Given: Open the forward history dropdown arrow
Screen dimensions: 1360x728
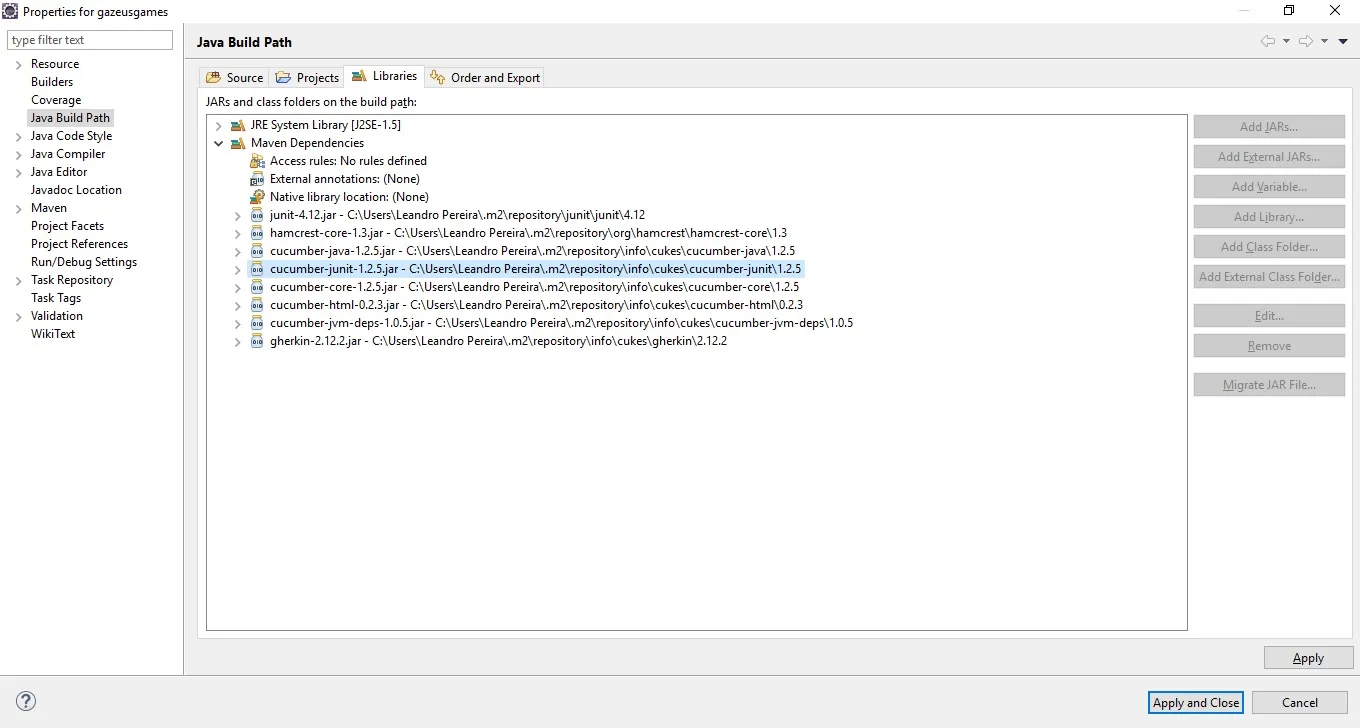Looking at the screenshot, I should coord(1324,41).
